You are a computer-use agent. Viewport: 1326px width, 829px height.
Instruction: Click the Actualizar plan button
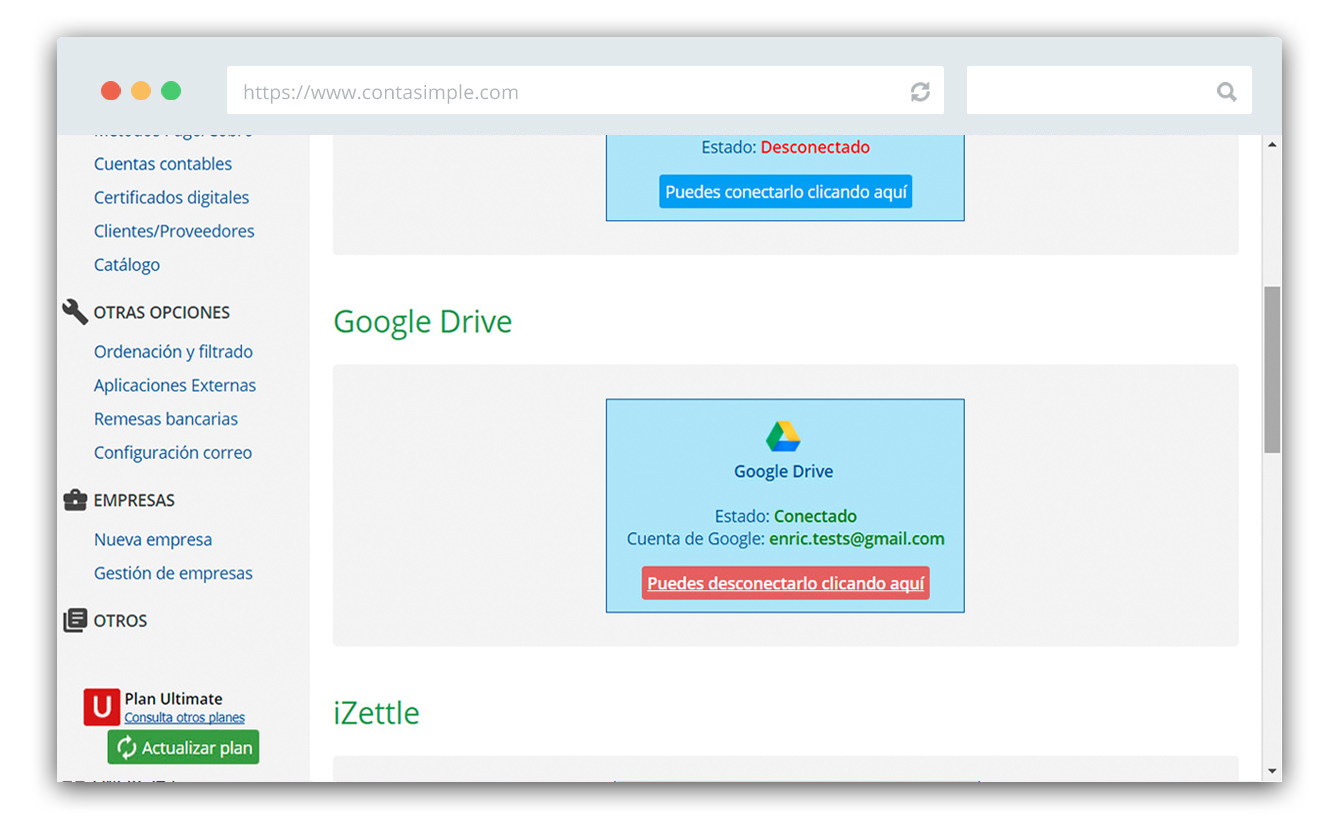click(x=183, y=747)
